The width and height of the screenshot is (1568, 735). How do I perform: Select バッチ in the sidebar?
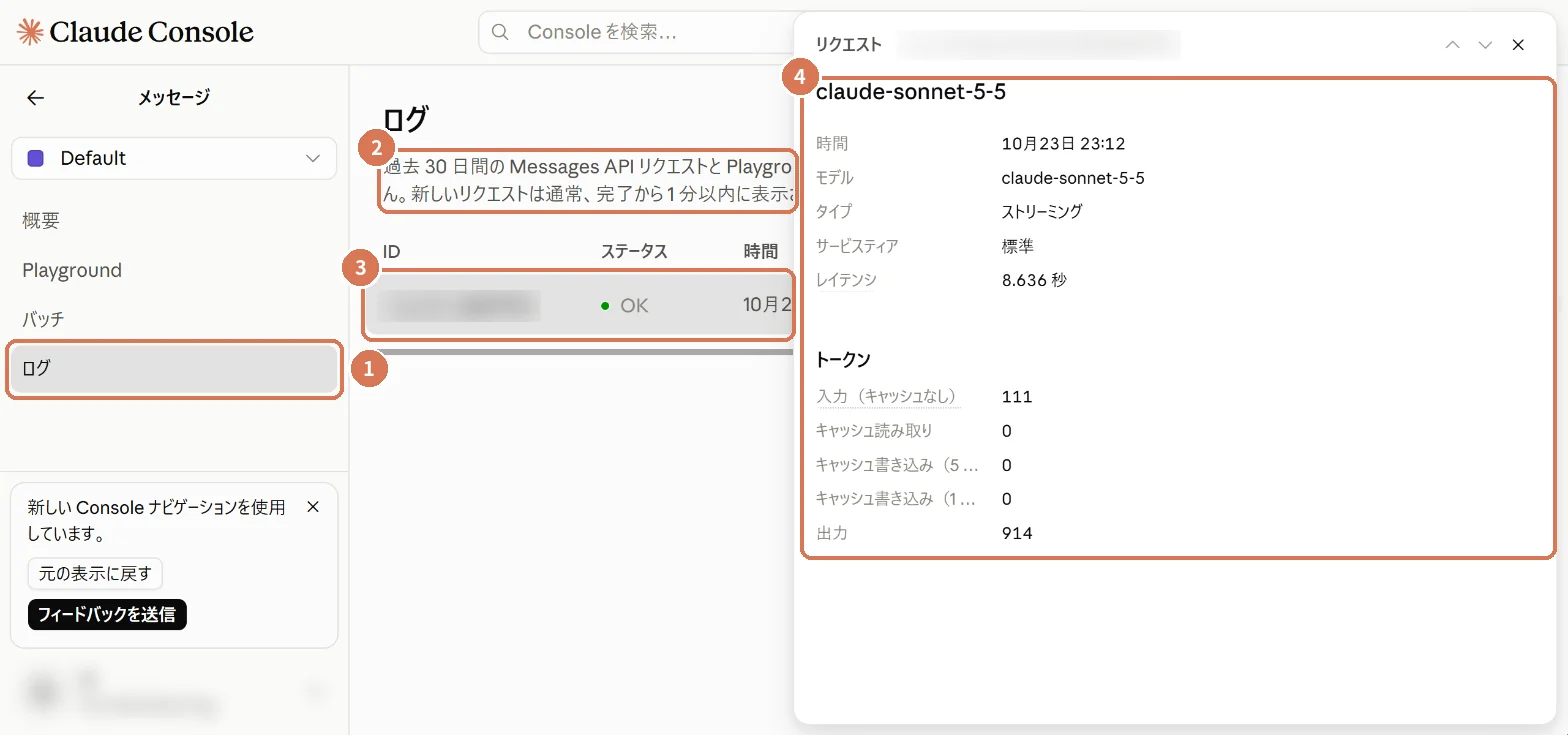43,319
